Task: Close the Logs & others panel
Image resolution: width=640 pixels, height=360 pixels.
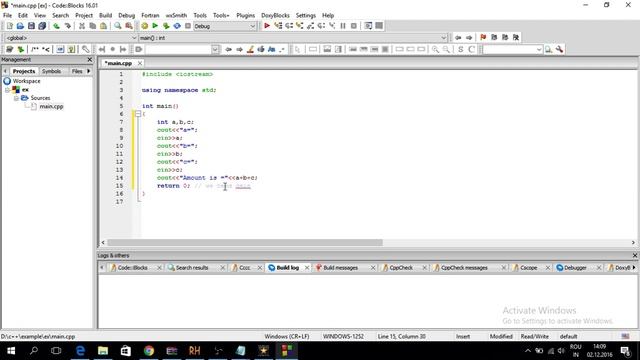Action: tap(635, 256)
